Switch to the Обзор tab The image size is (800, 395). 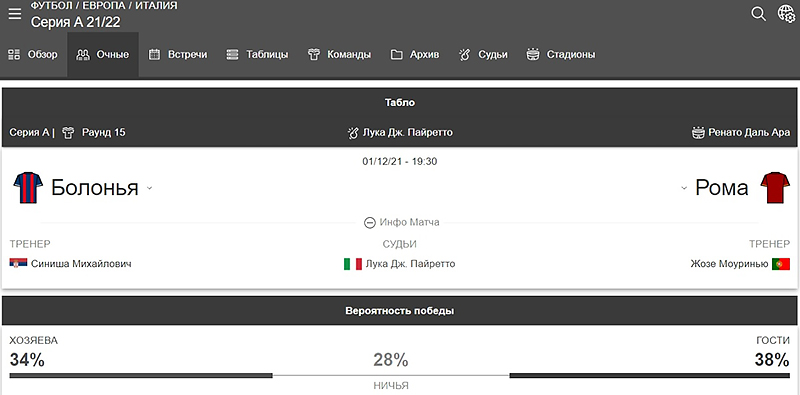(34, 55)
